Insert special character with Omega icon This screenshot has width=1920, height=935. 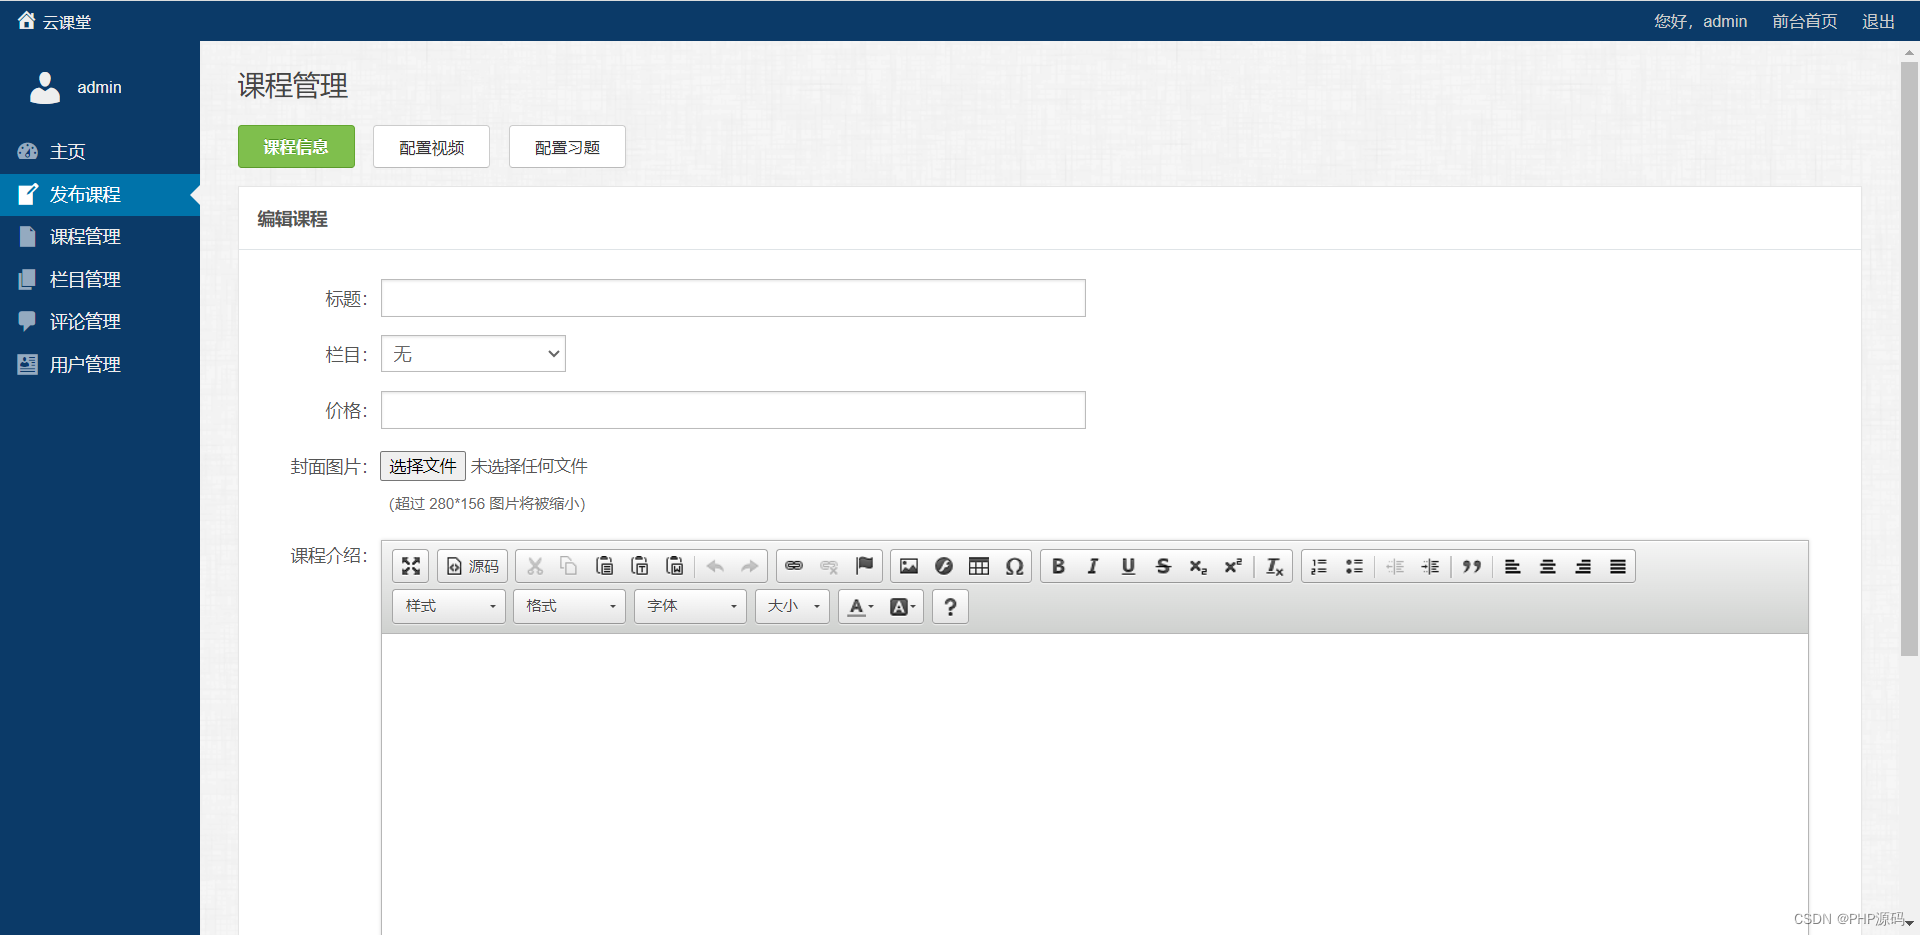click(1014, 566)
